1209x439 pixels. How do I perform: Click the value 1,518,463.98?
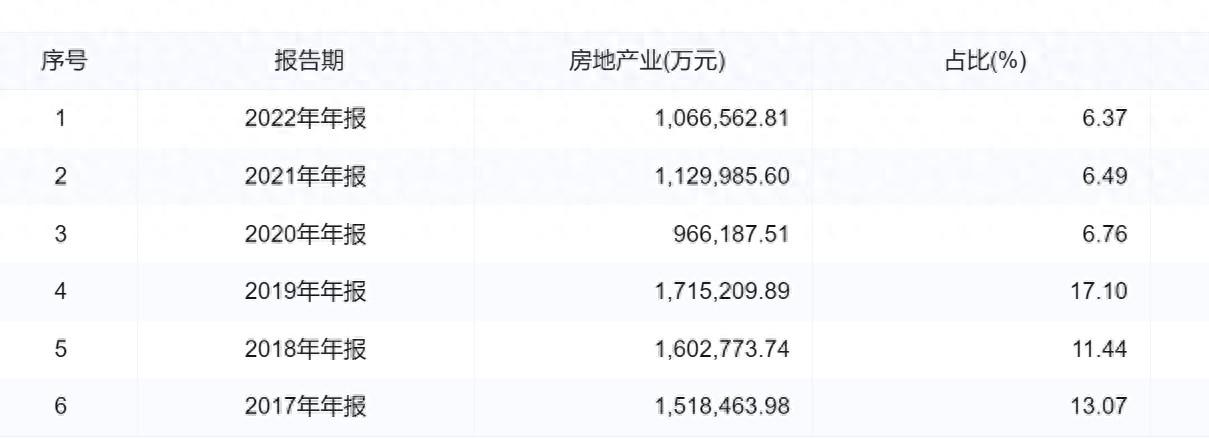722,408
